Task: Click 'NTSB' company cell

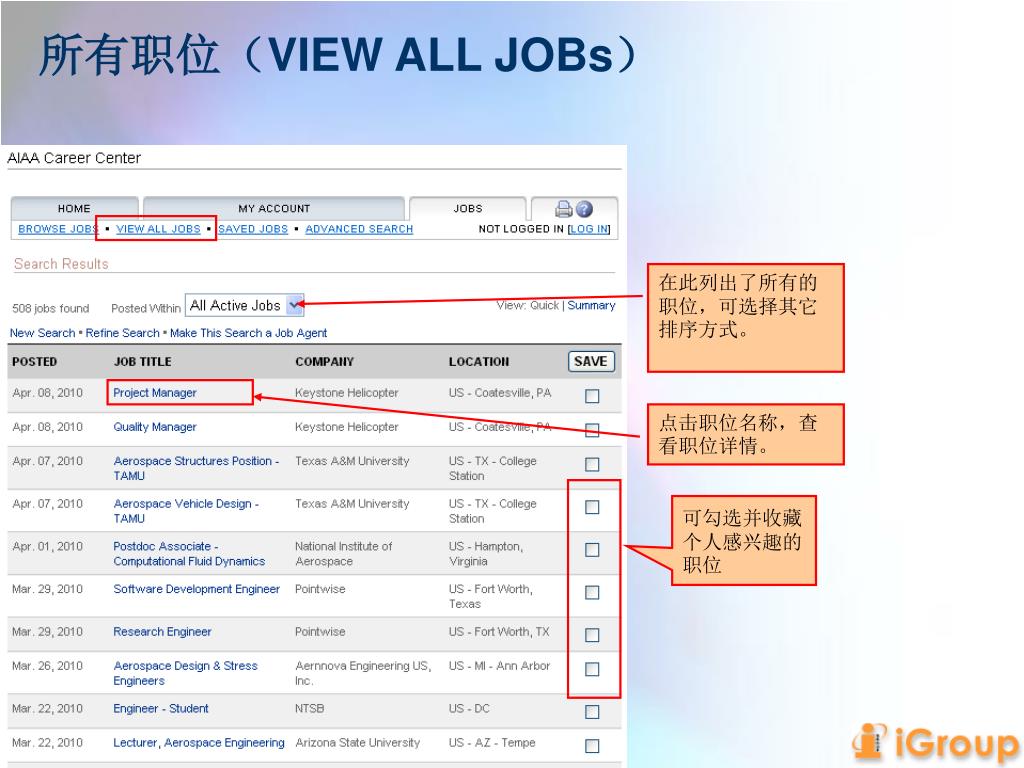Action: coord(310,709)
